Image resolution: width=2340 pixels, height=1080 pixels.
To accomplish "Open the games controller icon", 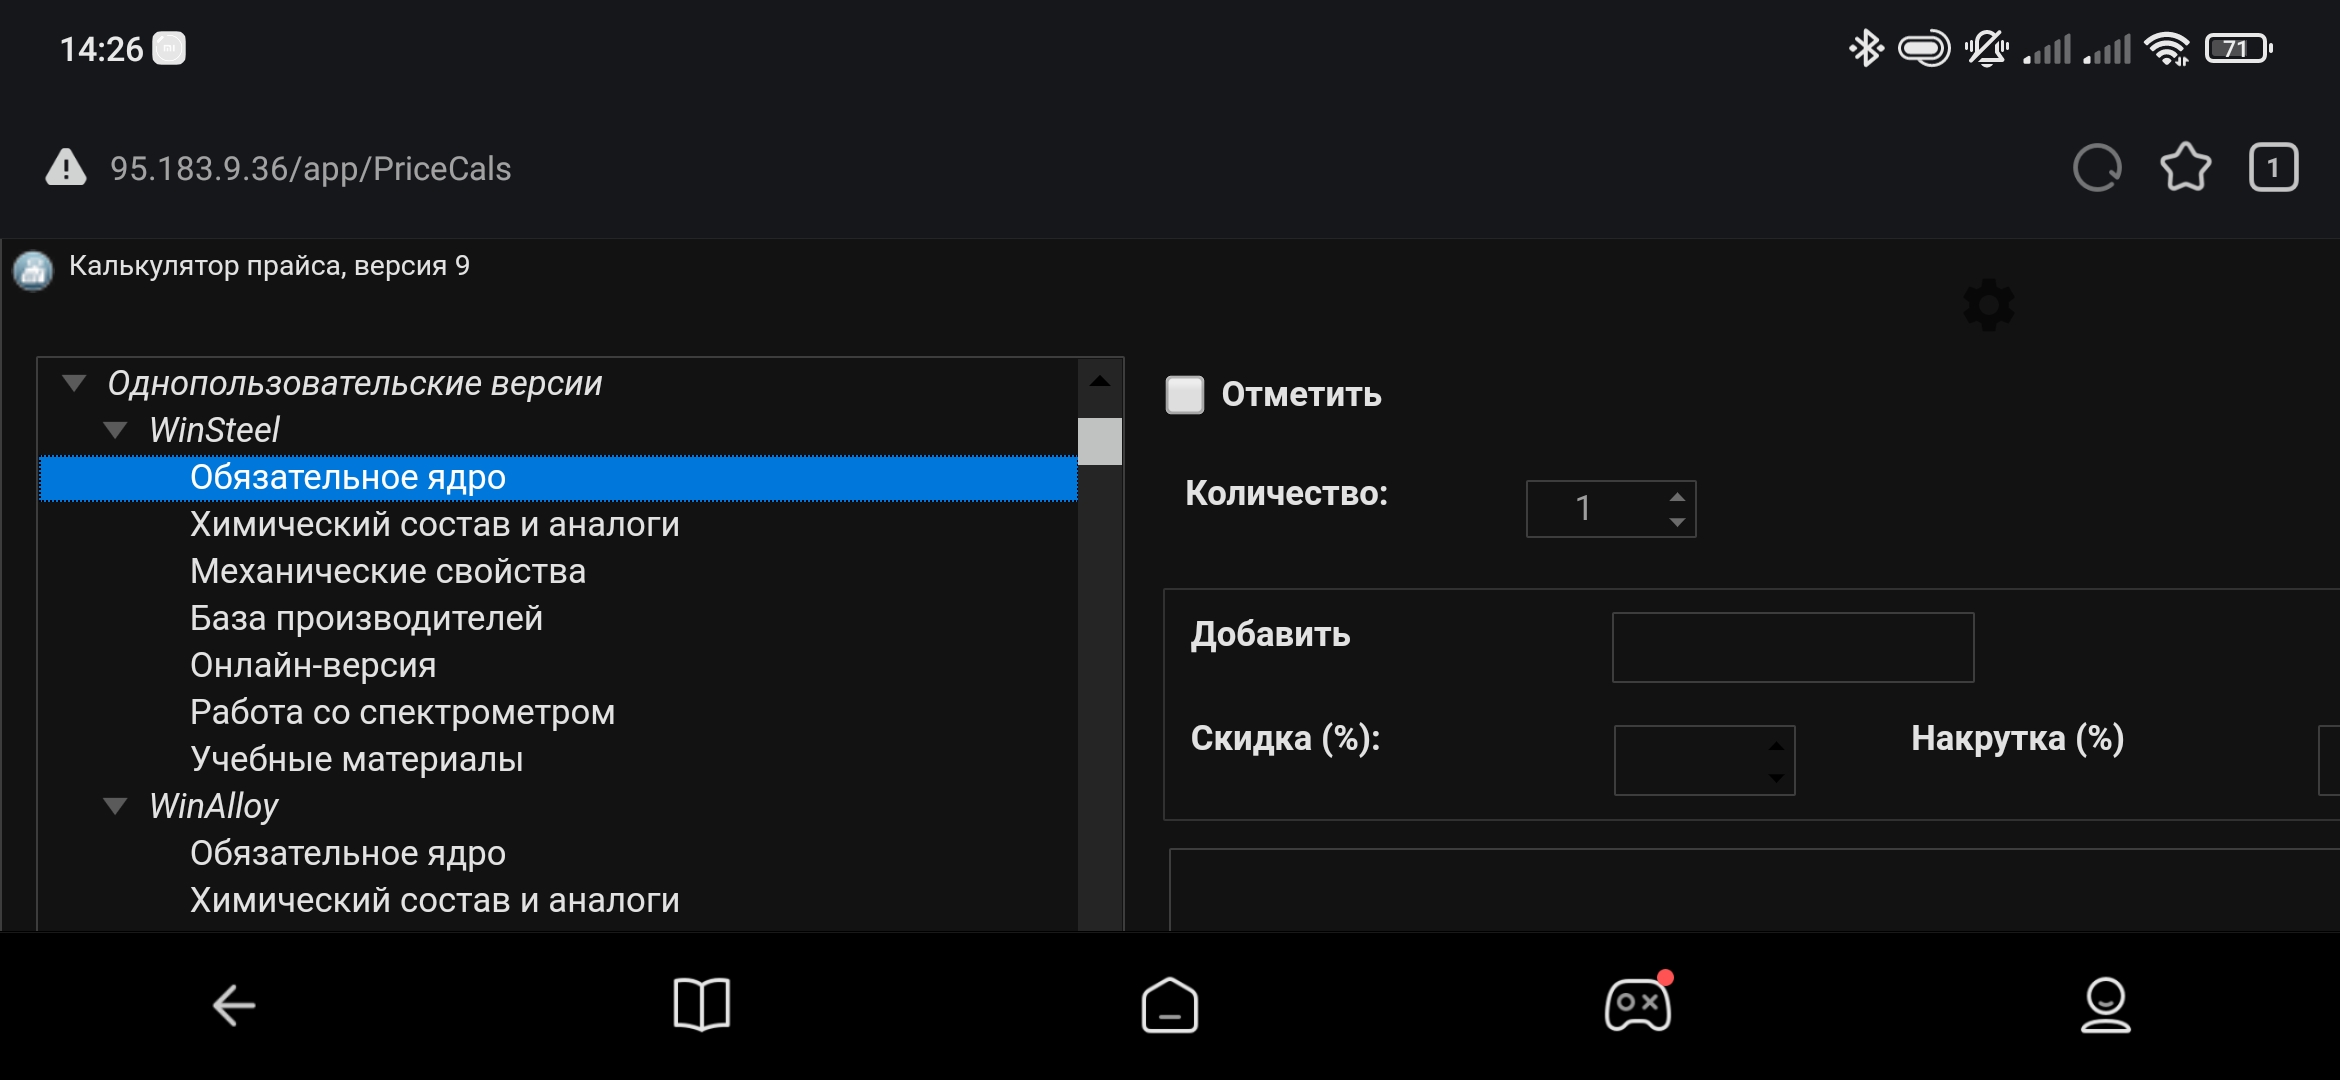I will pyautogui.click(x=1637, y=1005).
